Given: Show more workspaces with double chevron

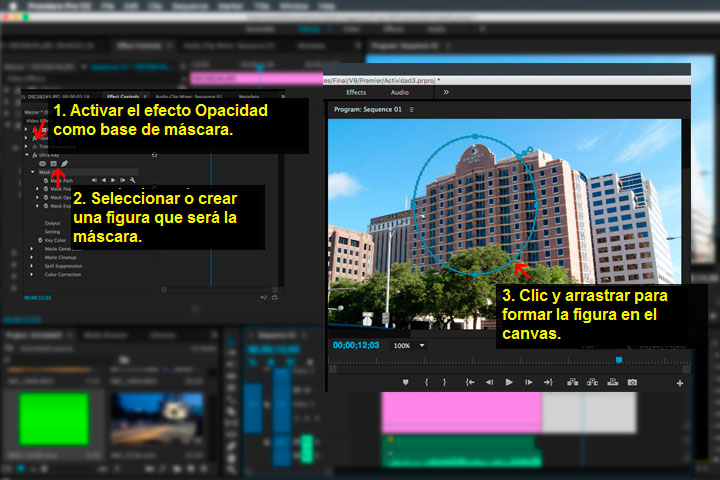Looking at the screenshot, I should (446, 92).
